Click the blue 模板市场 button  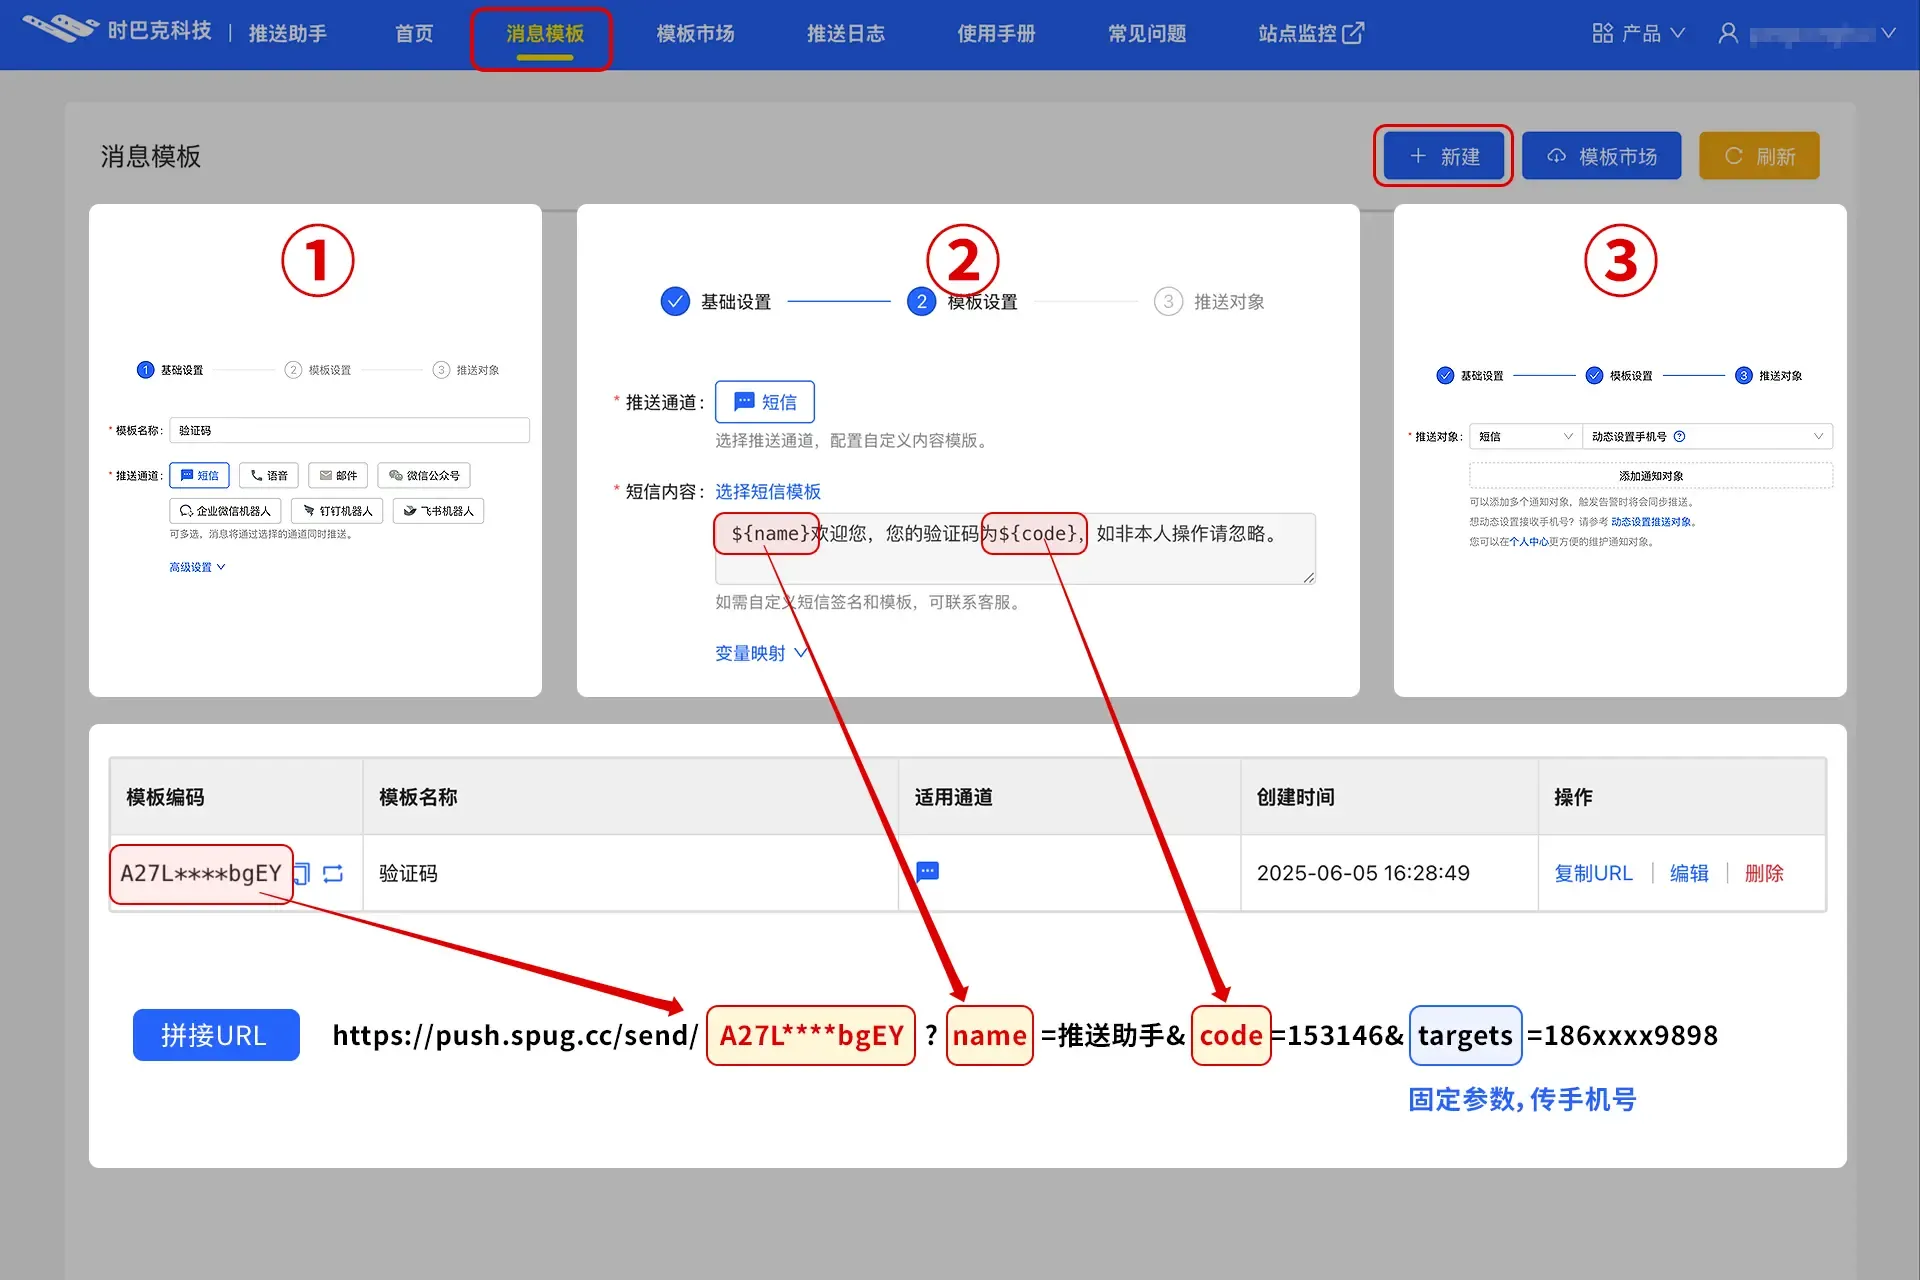tap(1601, 156)
